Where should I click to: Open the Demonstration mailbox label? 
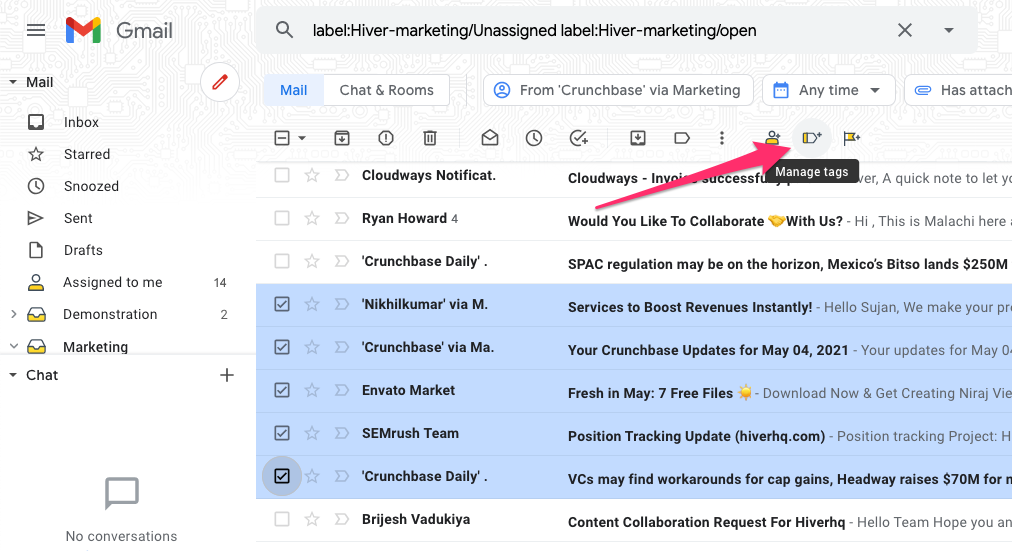(110, 314)
